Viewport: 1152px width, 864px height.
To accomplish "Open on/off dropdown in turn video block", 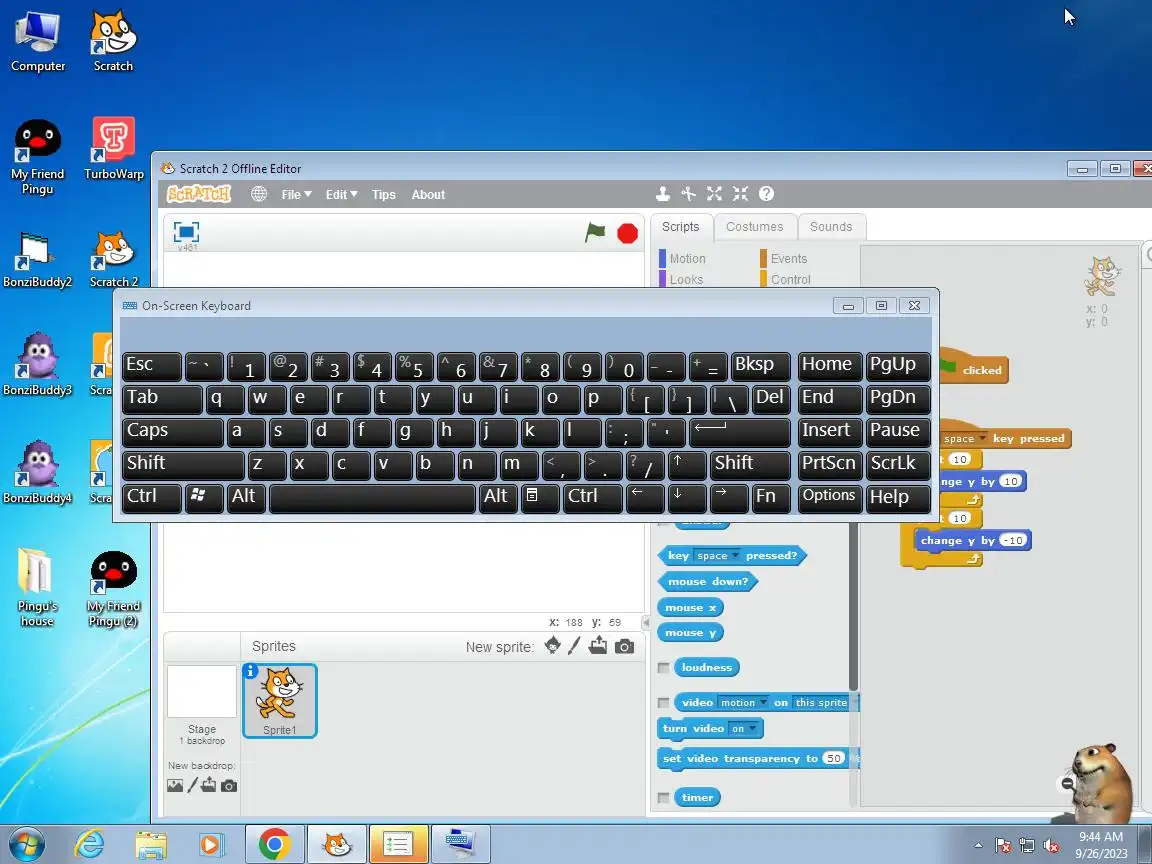I will click(x=743, y=729).
